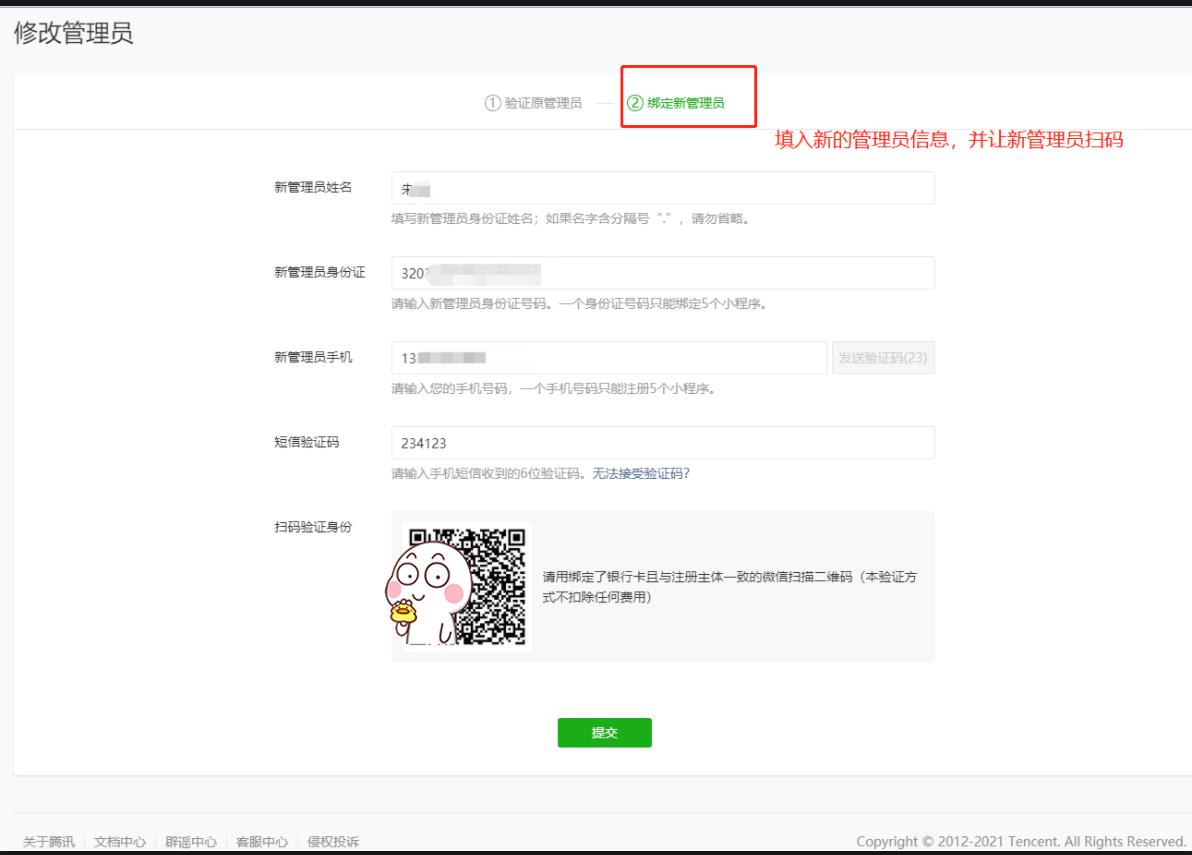Click the QR code image for identity verification
This screenshot has width=1192, height=855.
click(x=466, y=587)
